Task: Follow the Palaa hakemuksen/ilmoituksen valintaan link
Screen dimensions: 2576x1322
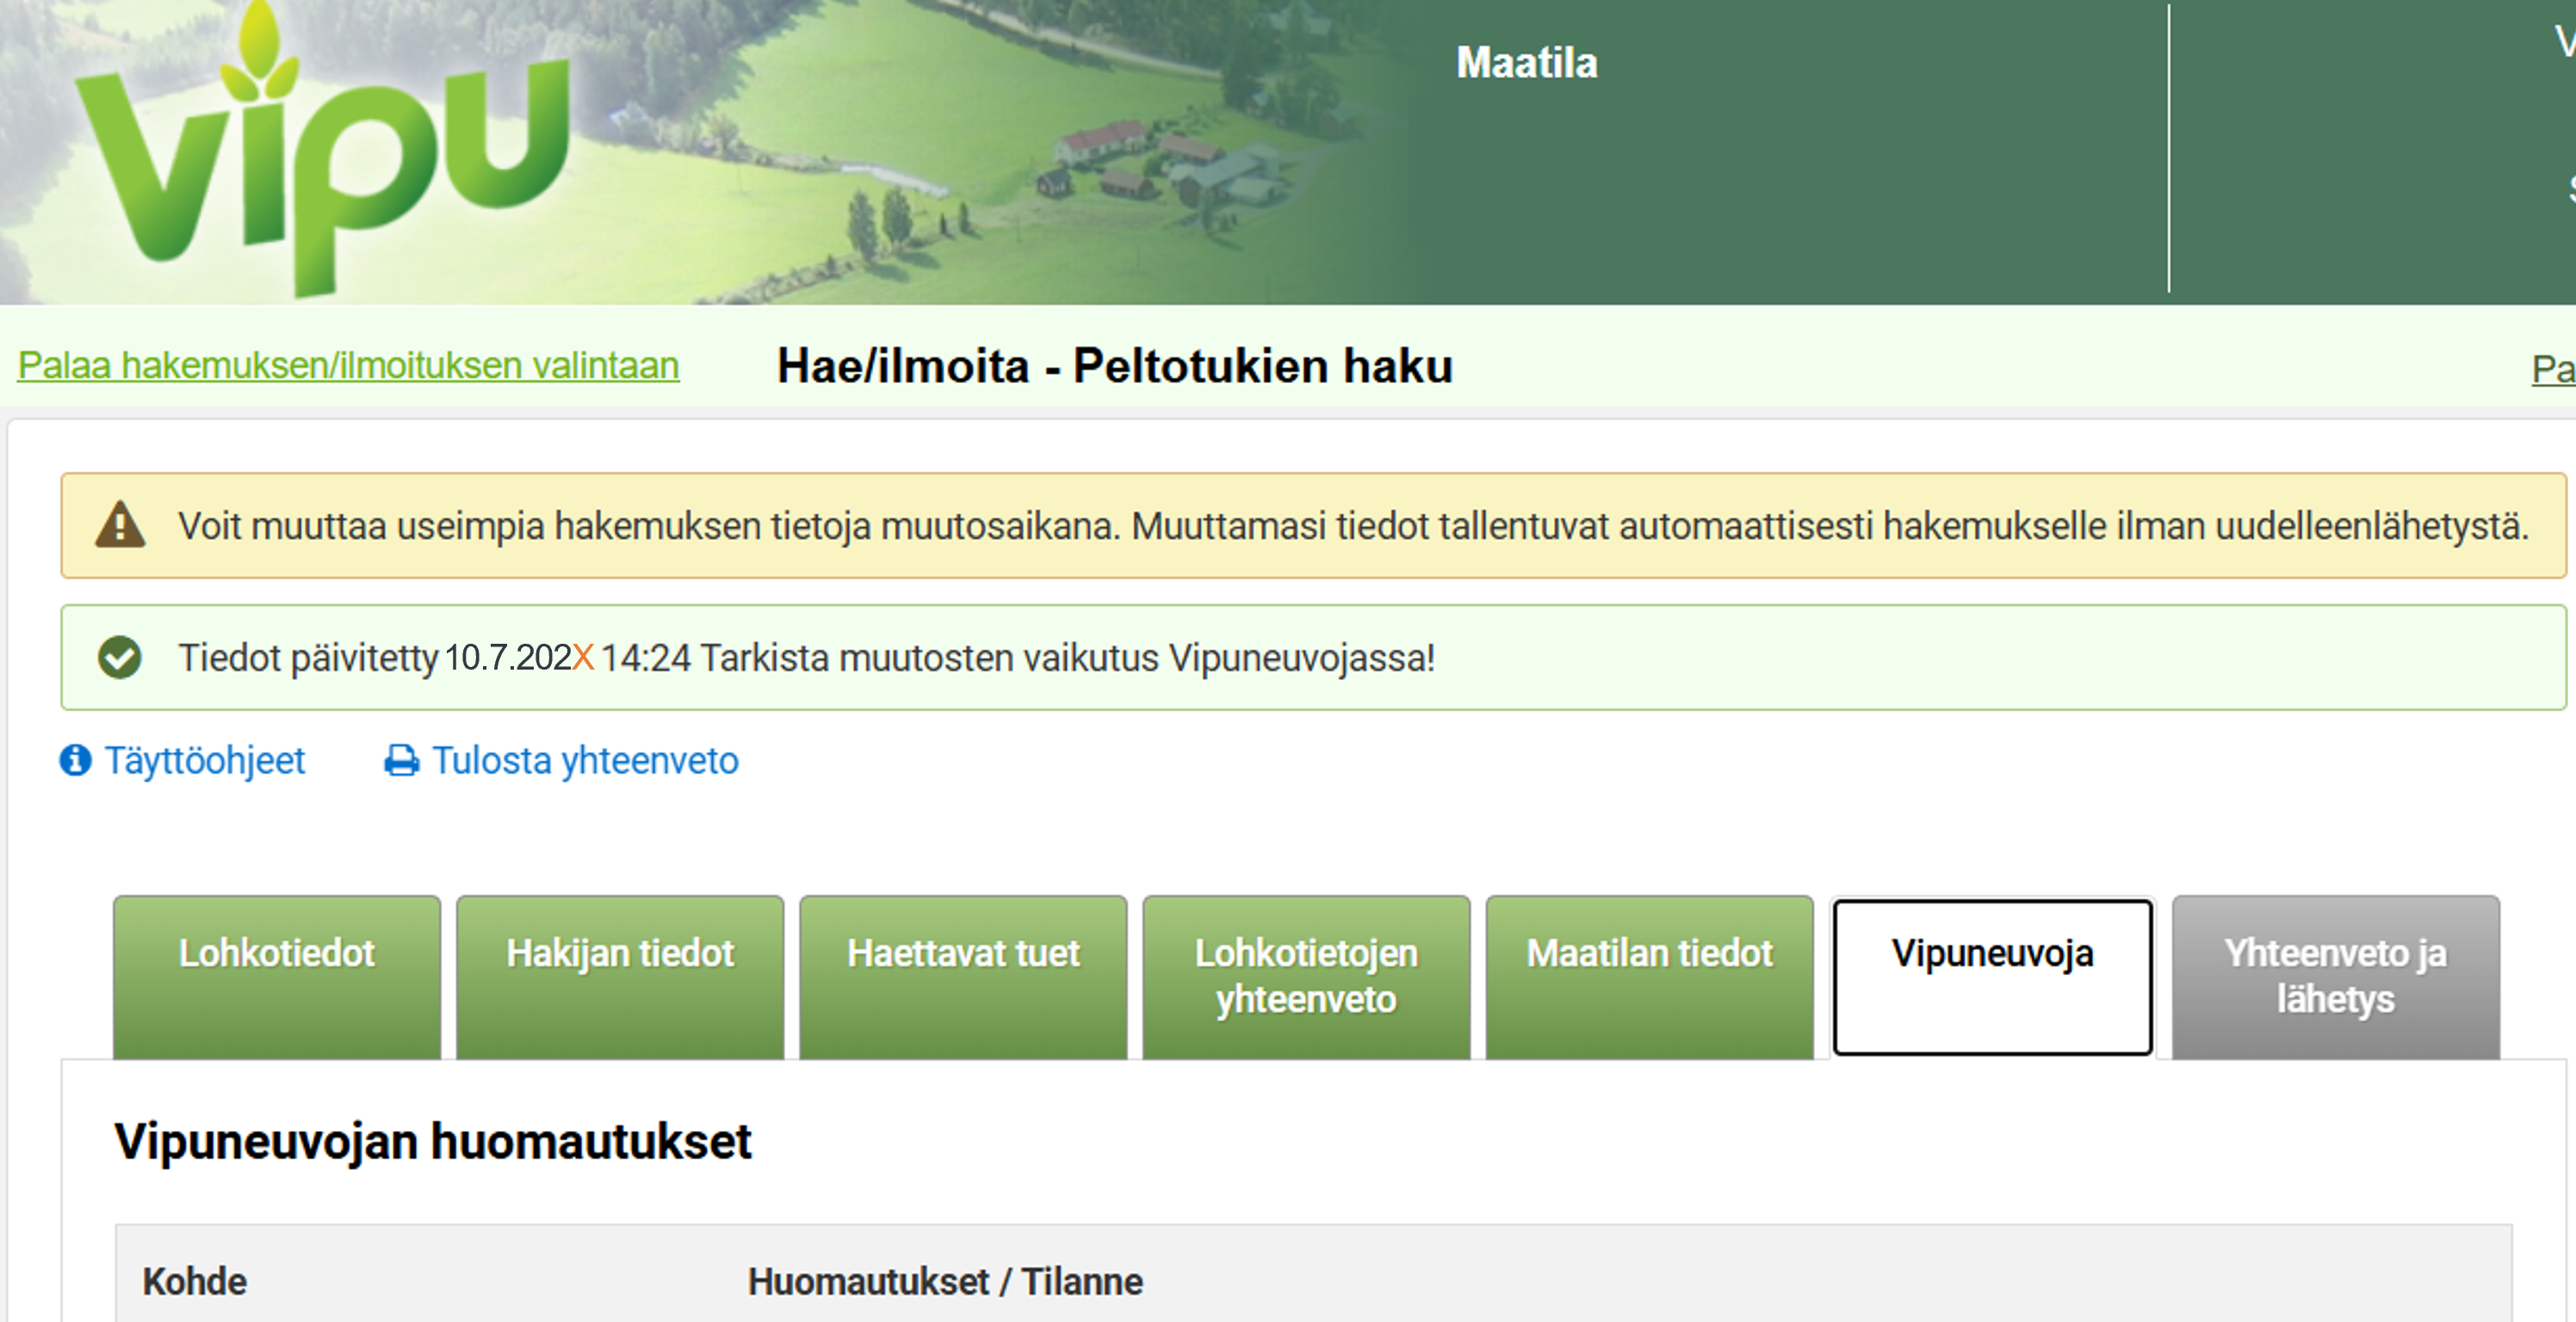Action: (347, 366)
